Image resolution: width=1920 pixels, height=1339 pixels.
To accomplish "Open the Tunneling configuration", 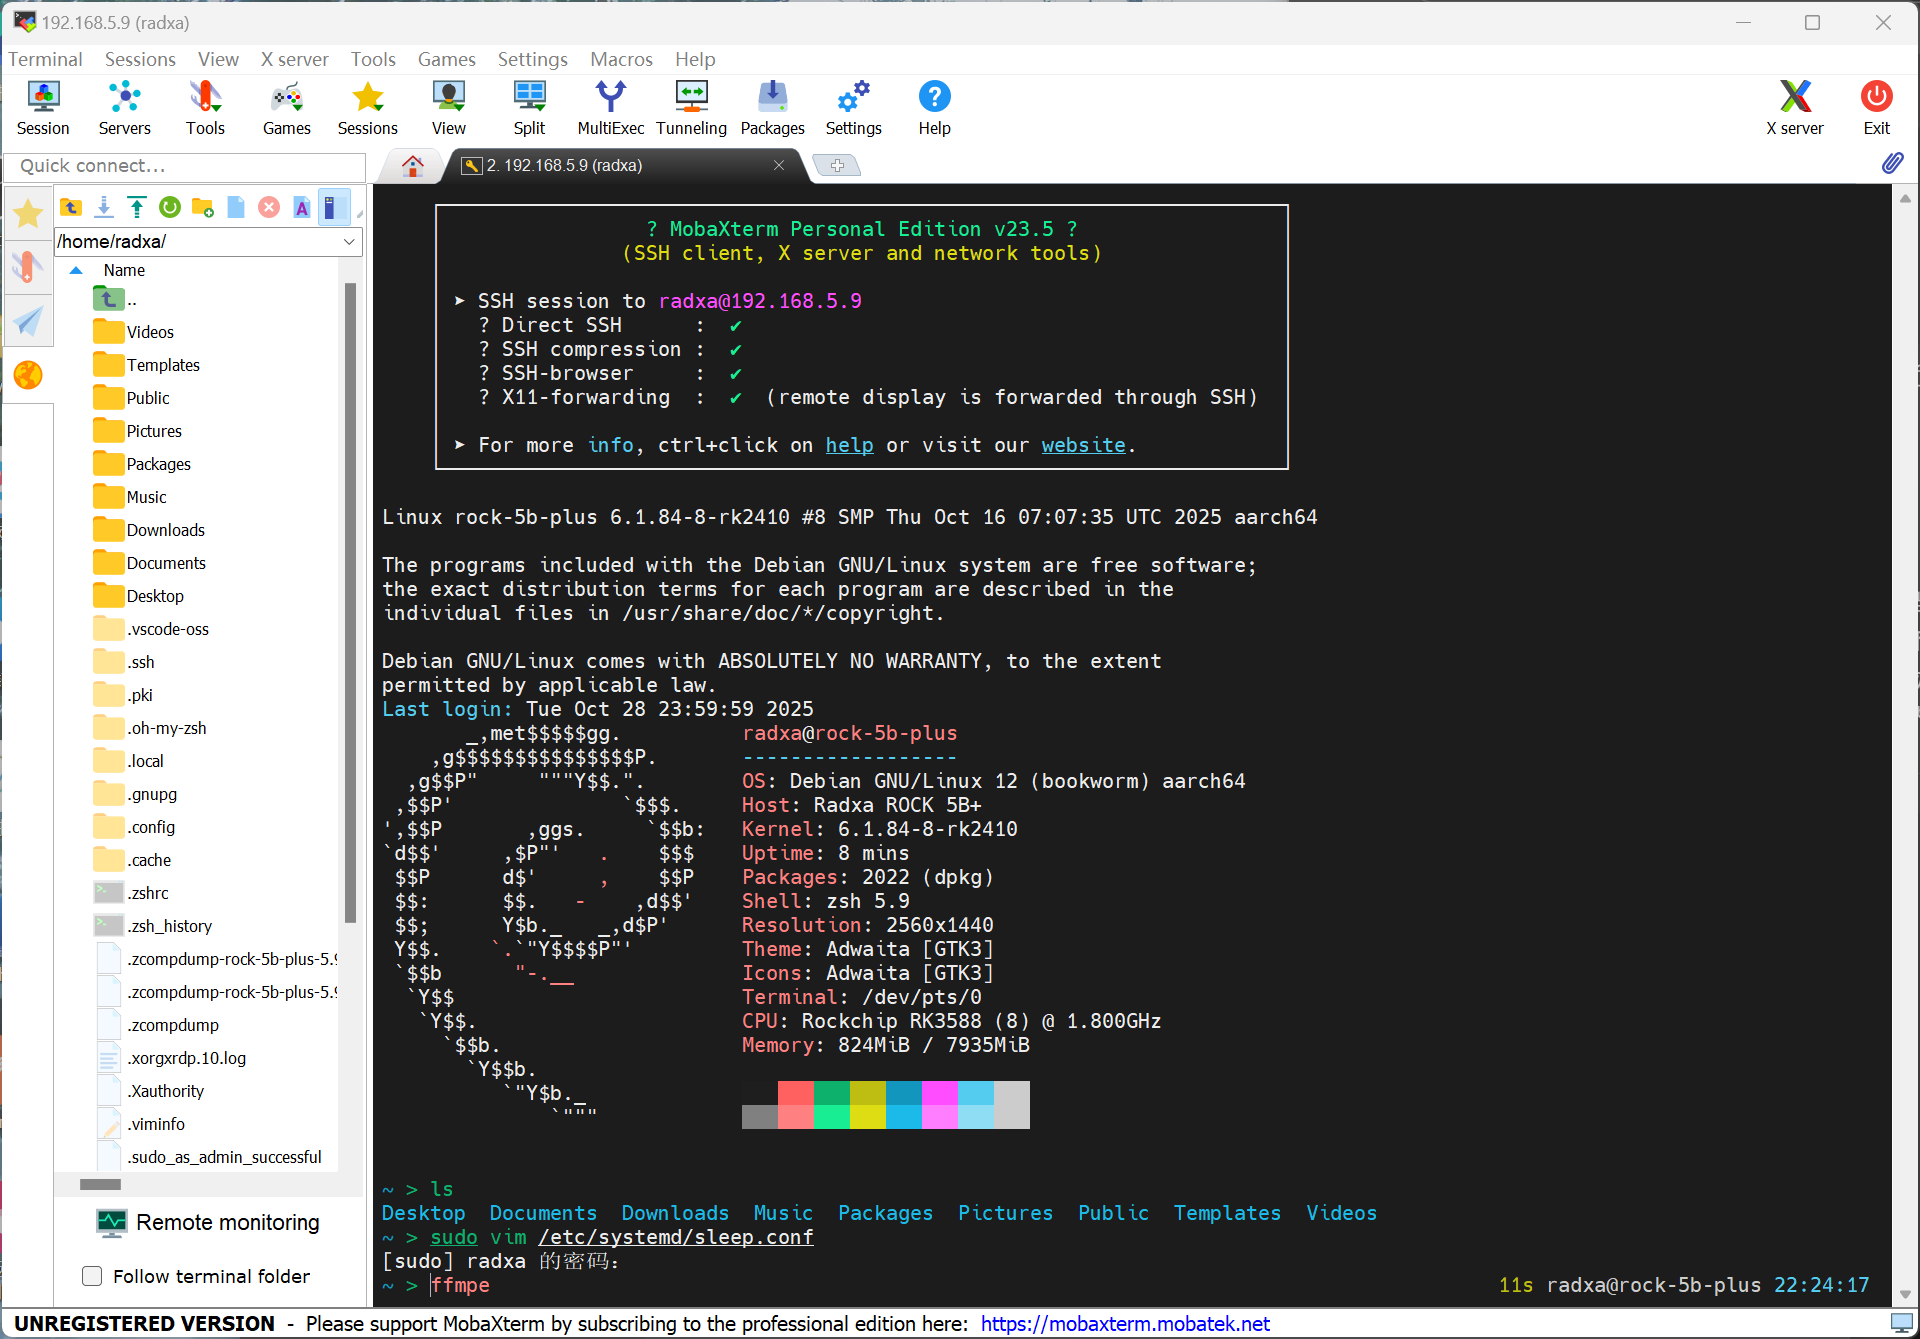I will (x=691, y=107).
